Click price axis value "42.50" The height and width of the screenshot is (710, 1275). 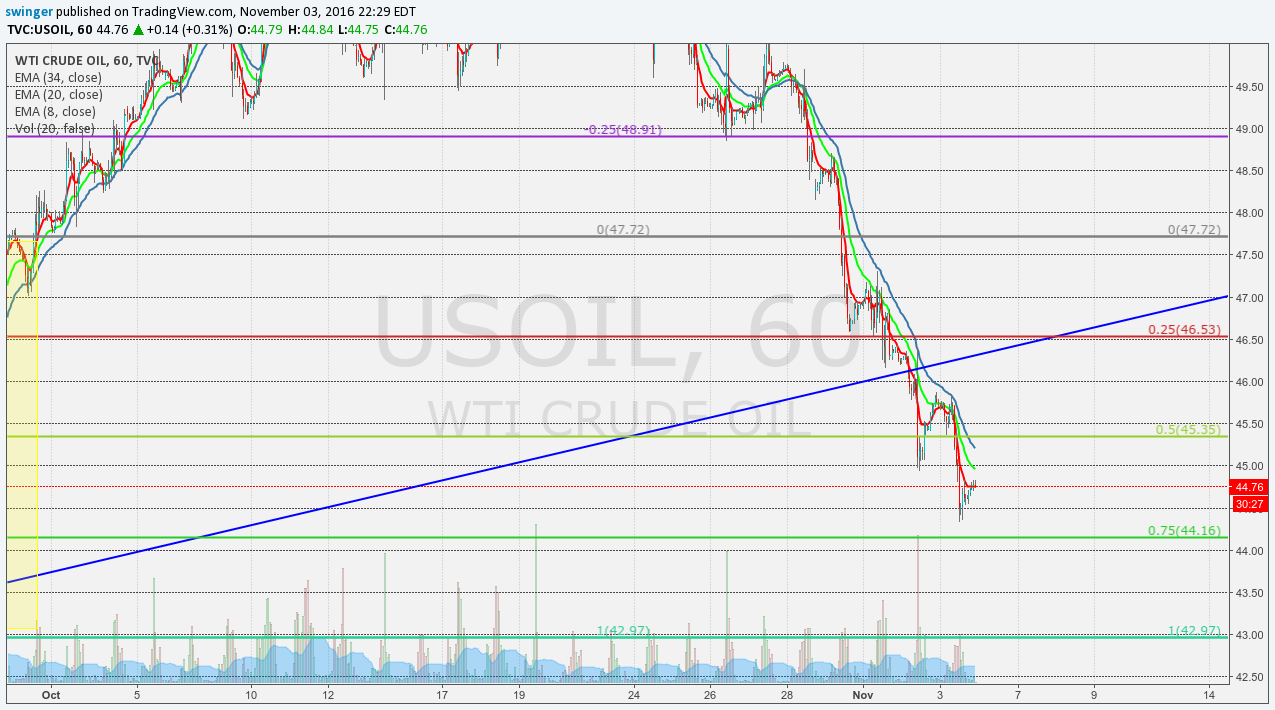[x=1249, y=677]
